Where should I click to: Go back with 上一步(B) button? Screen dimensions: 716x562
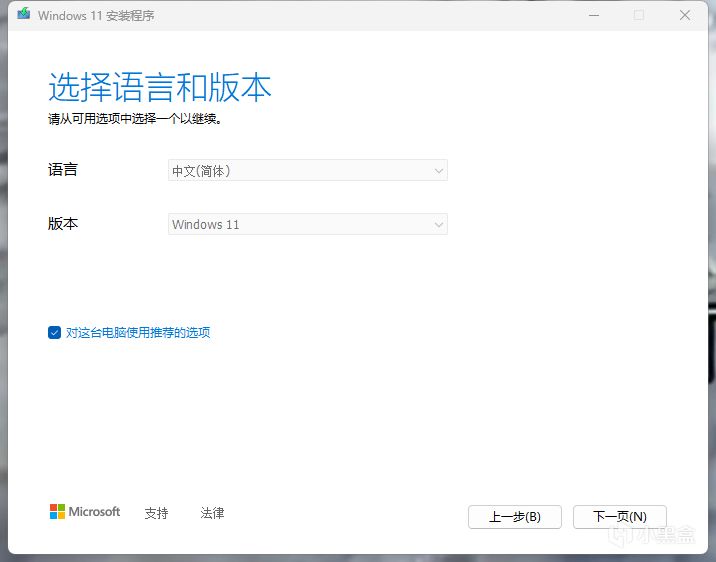coord(515,517)
